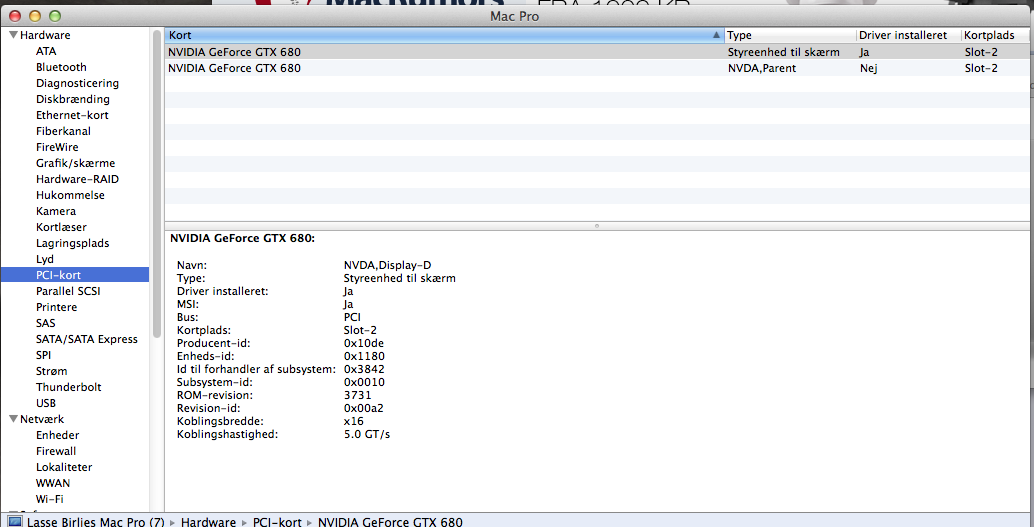Select Bluetooth in the sidebar
Screen dimensions: 1034x527
(61, 67)
